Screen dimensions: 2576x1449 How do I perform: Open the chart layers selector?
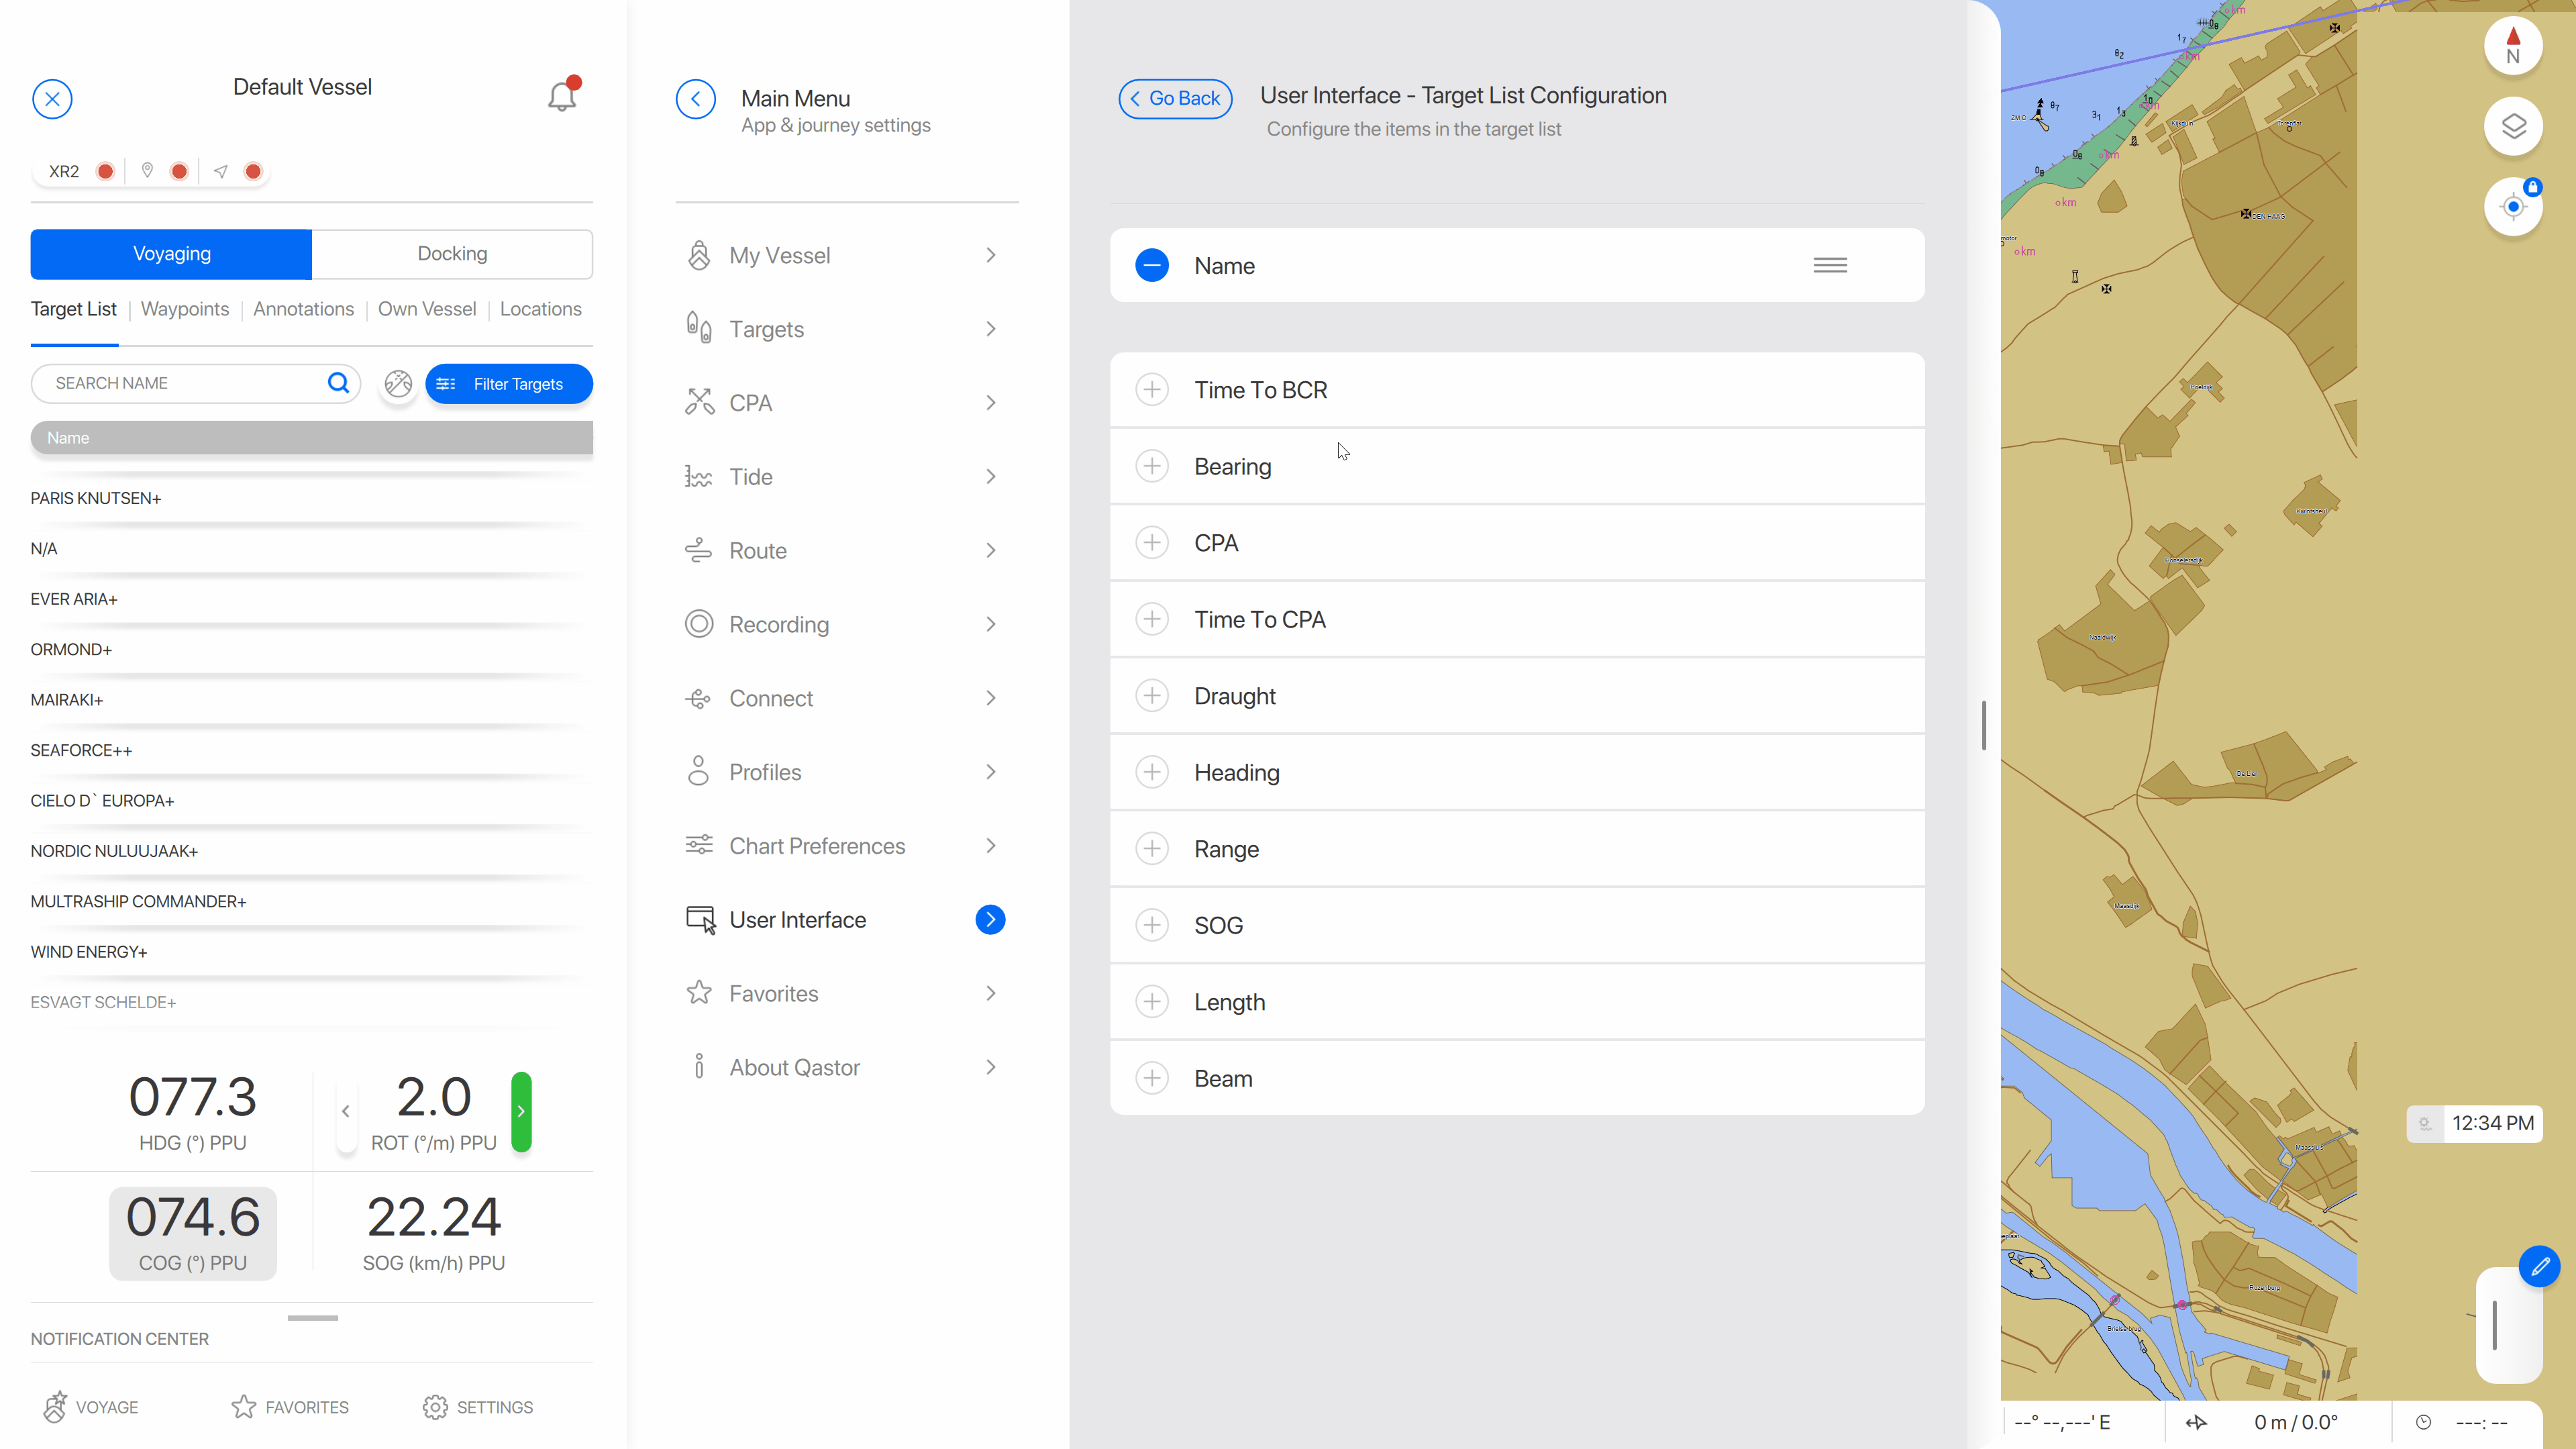tap(2514, 126)
